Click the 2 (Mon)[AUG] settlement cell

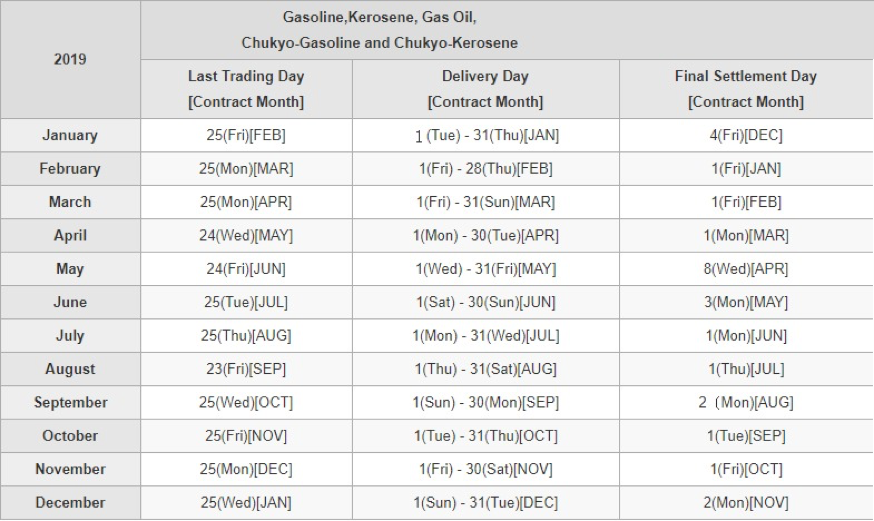(x=746, y=403)
